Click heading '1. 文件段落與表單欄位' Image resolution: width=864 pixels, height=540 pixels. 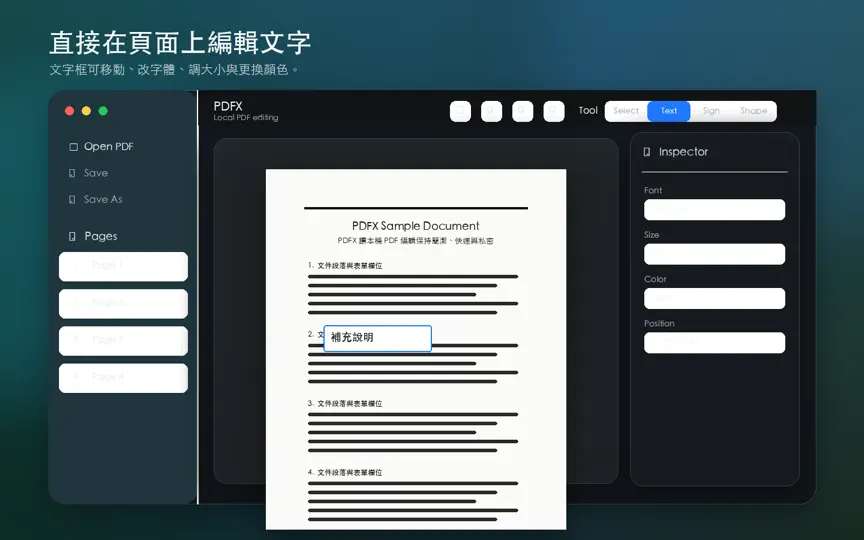345,266
